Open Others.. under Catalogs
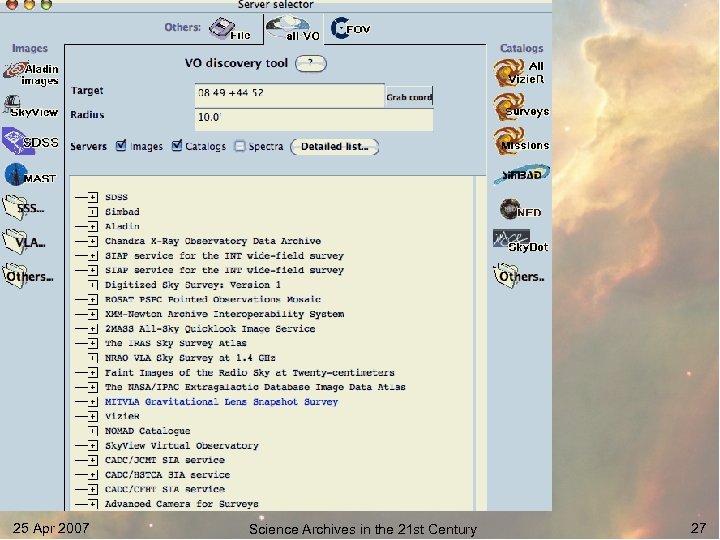720x540 pixels. (x=519, y=276)
